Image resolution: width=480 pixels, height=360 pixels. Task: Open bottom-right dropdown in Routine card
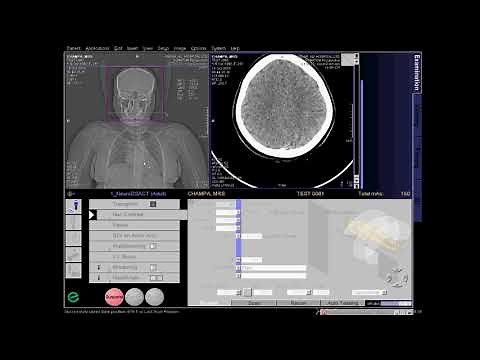tap(385, 292)
